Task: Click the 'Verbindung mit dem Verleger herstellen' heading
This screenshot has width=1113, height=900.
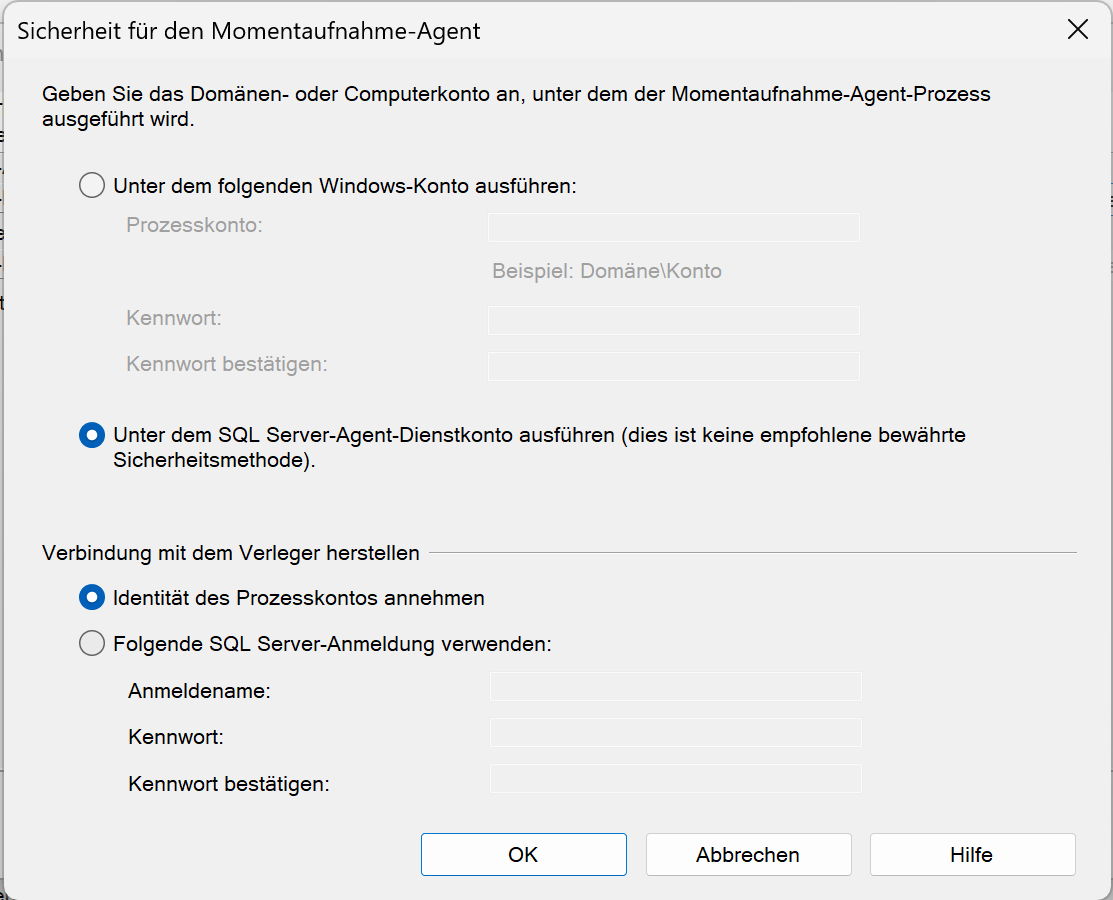Action: (231, 553)
